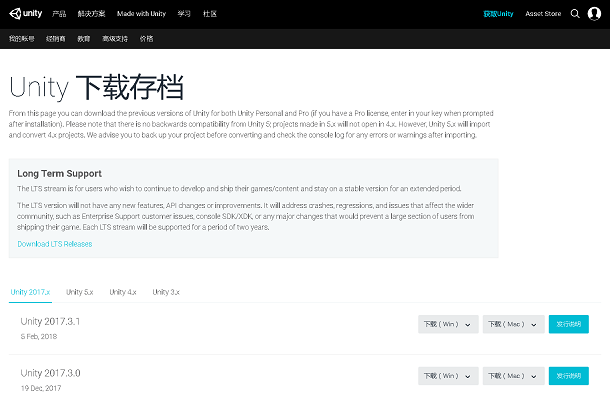Open 教育 in the sub-navigation
This screenshot has width=610, height=398.
[x=84, y=39]
